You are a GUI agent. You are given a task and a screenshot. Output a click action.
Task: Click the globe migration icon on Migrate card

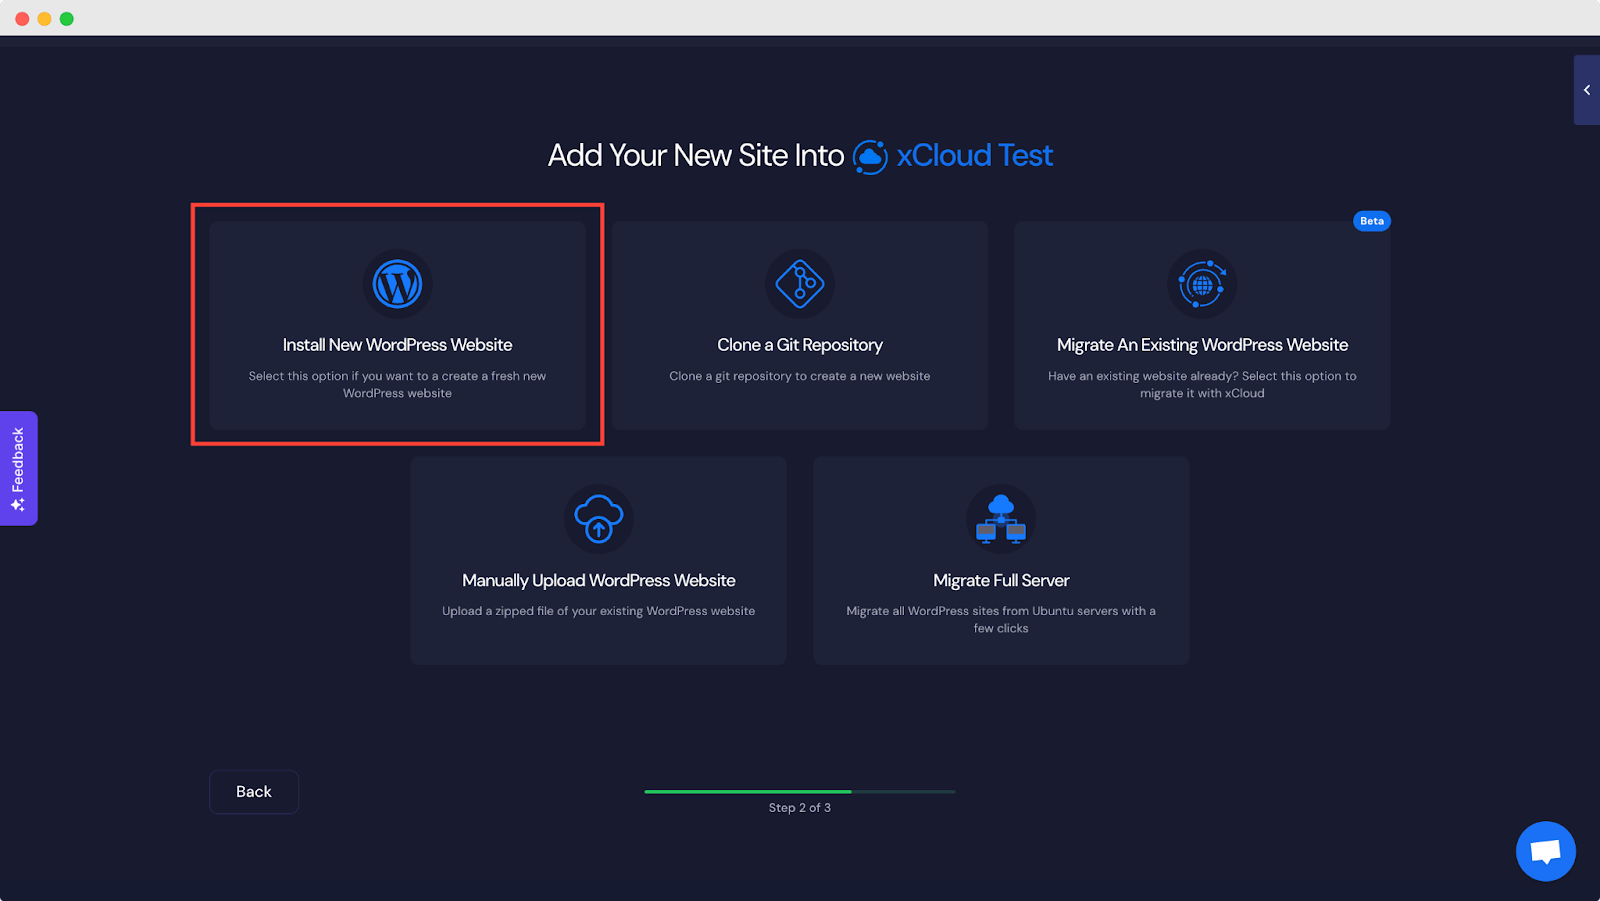tap(1201, 283)
